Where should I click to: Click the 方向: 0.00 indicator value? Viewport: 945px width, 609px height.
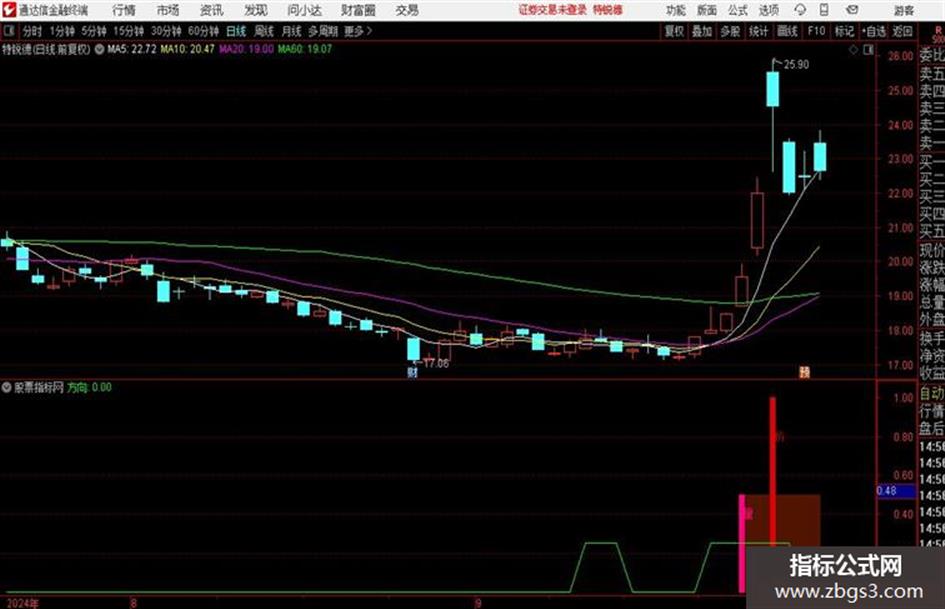(89, 387)
